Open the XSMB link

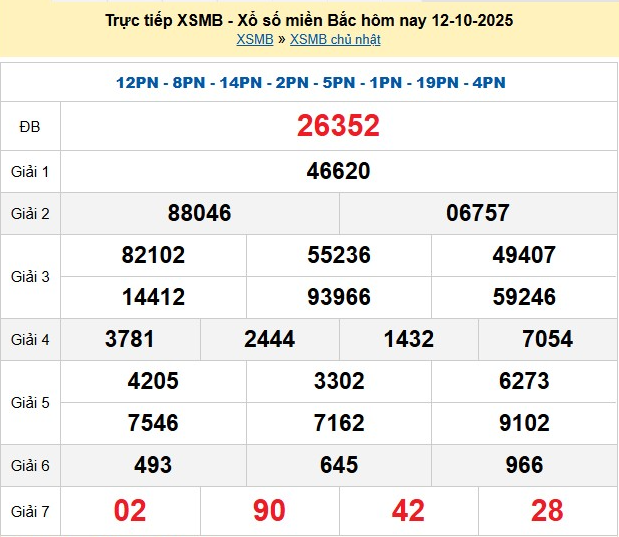pyautogui.click(x=255, y=40)
